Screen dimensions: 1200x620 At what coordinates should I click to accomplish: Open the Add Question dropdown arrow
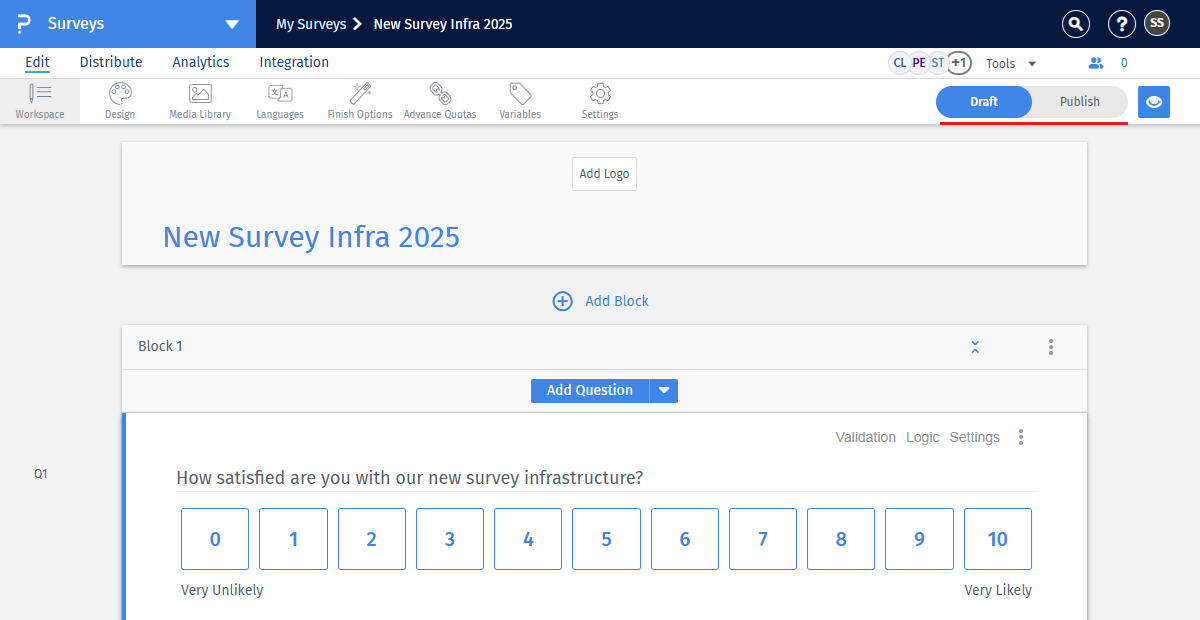pos(663,390)
